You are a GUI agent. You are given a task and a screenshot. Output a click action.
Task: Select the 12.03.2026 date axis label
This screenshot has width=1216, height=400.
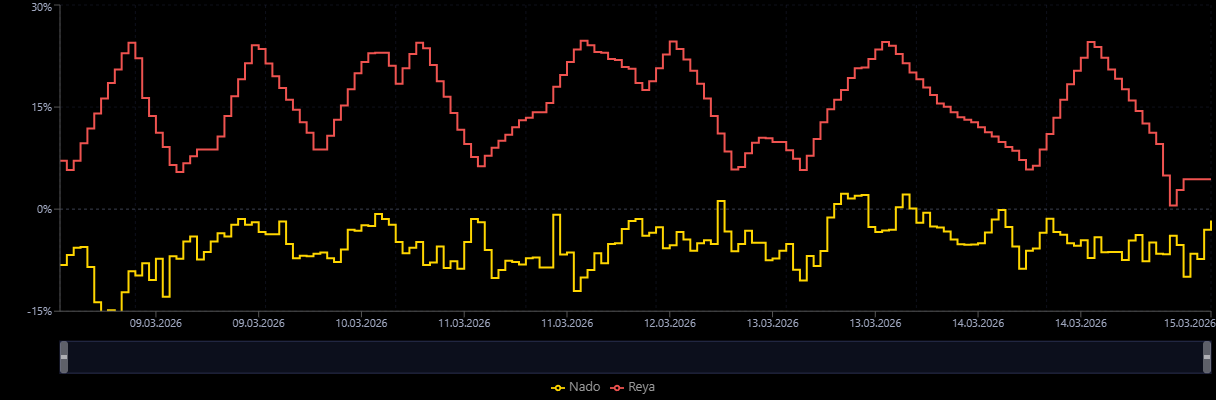[x=670, y=323]
